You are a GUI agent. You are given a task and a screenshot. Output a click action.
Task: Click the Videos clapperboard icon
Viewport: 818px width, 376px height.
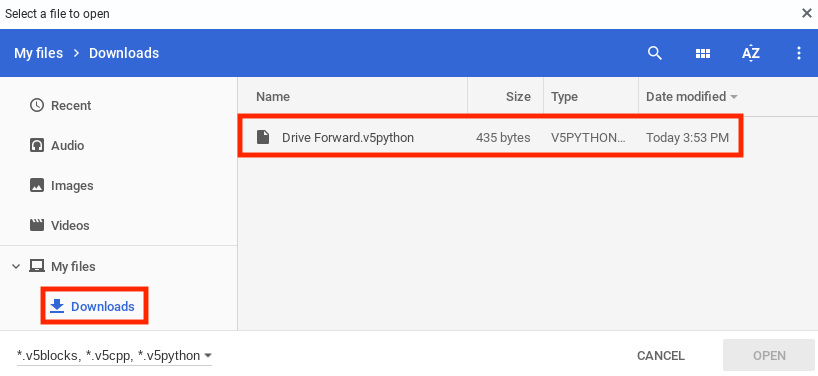[37, 225]
